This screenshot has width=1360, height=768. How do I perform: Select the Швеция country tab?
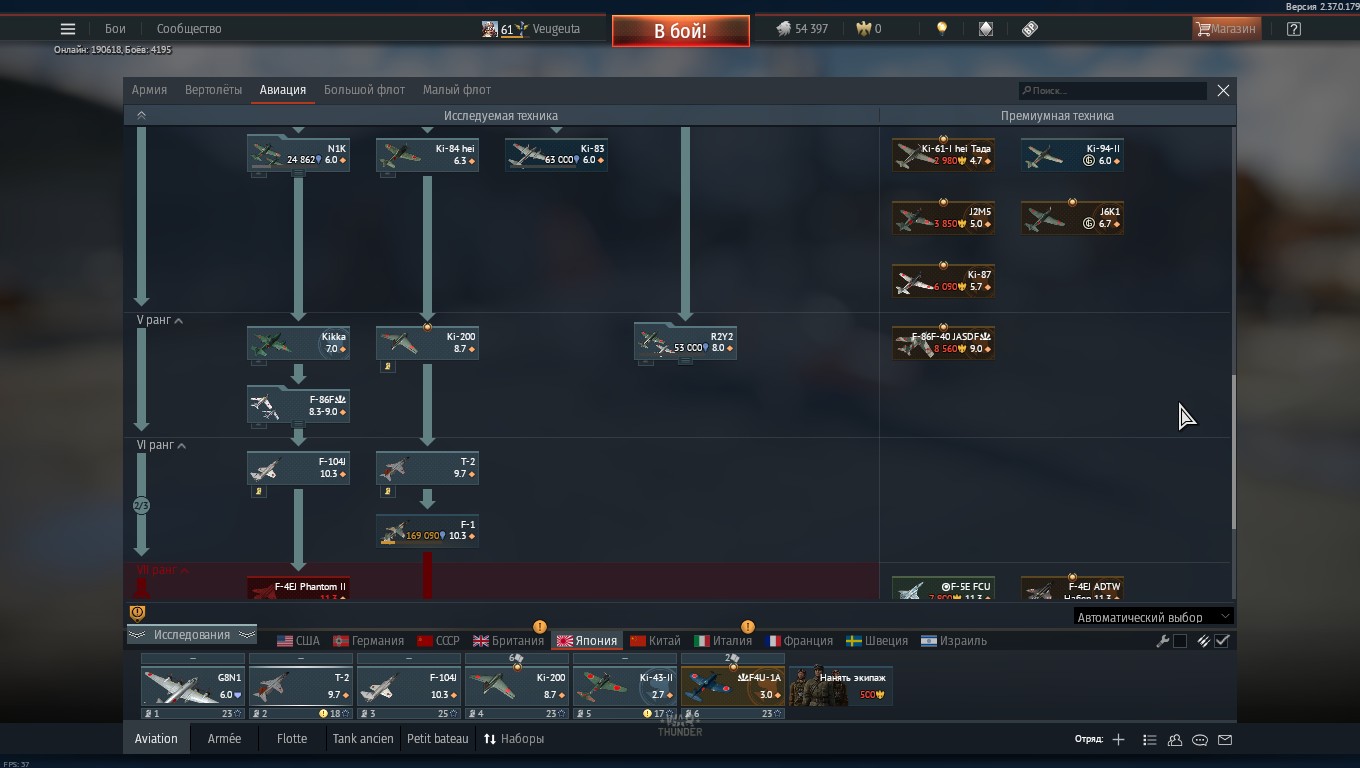click(x=877, y=641)
